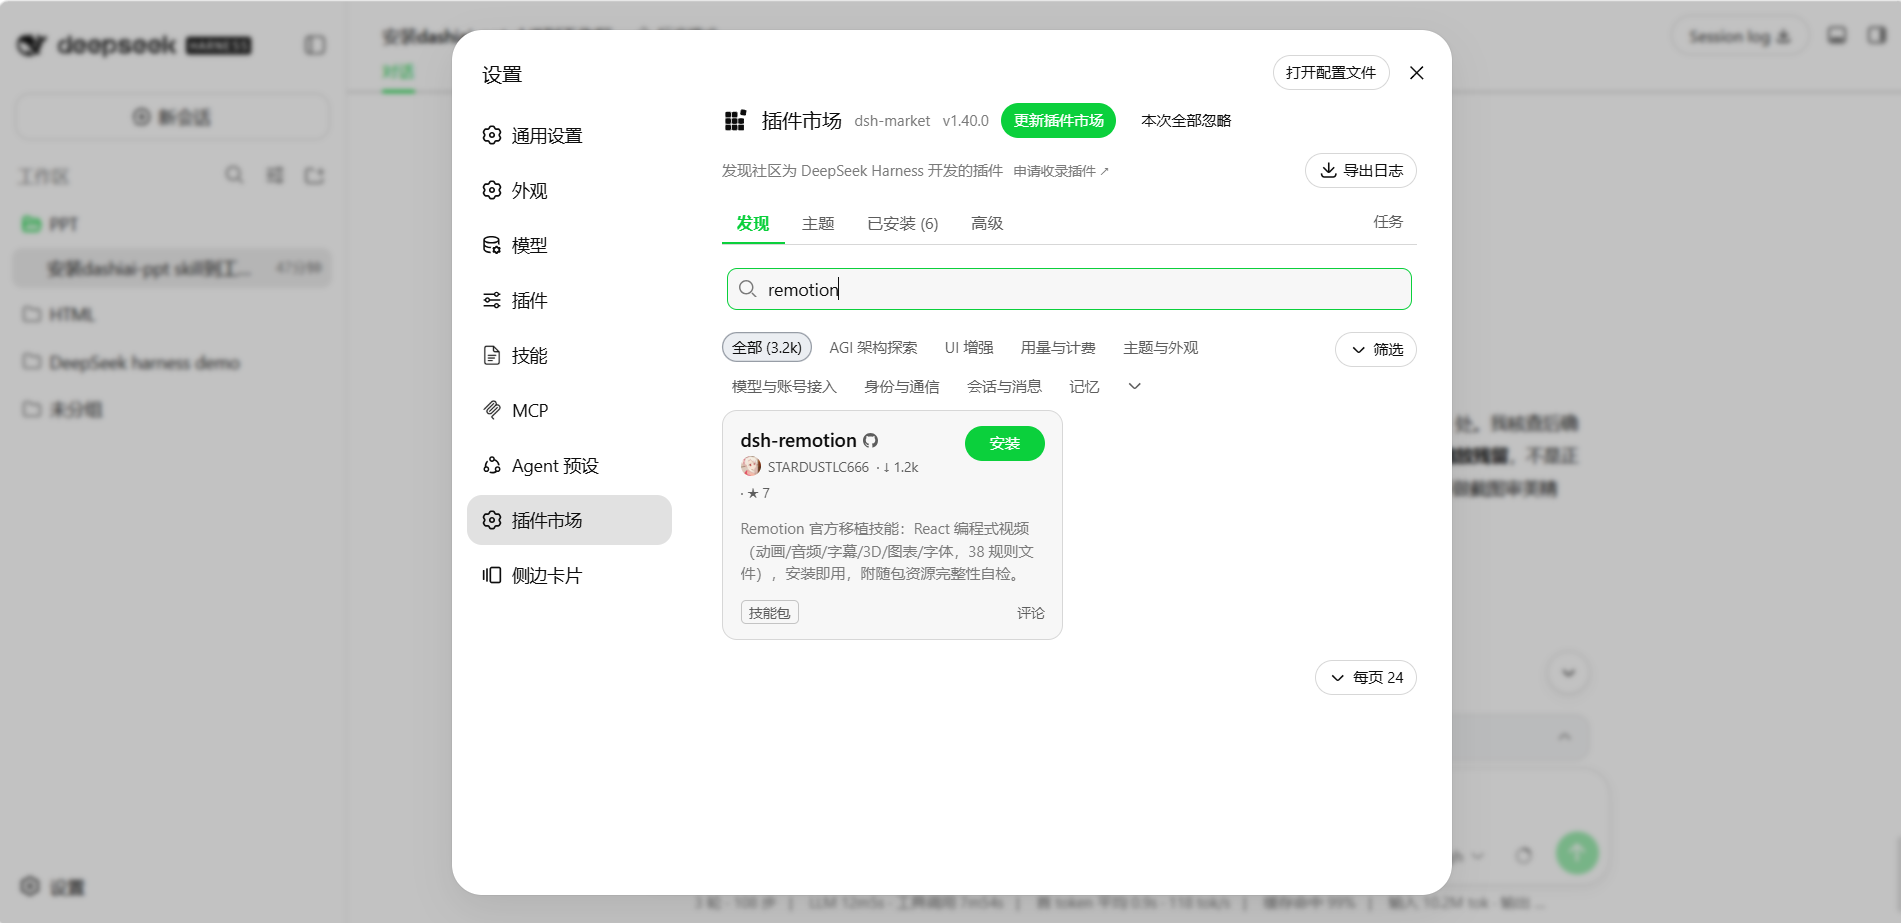The height and width of the screenshot is (923, 1901).
Task: Click 本次全部忽略 to ignore updates
Action: coord(1186,121)
